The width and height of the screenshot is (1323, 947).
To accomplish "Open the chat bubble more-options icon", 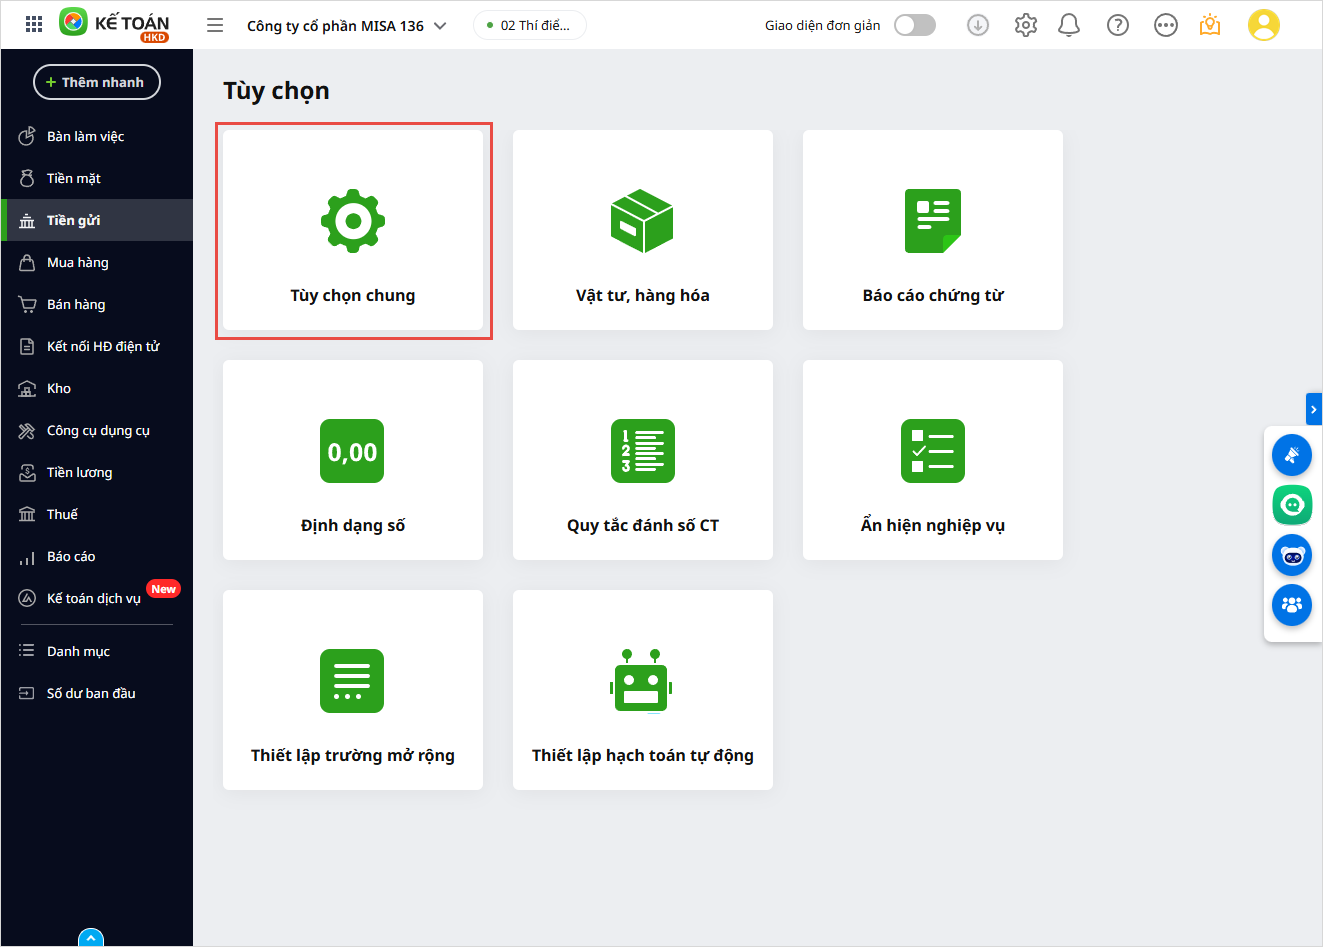I will [1165, 25].
